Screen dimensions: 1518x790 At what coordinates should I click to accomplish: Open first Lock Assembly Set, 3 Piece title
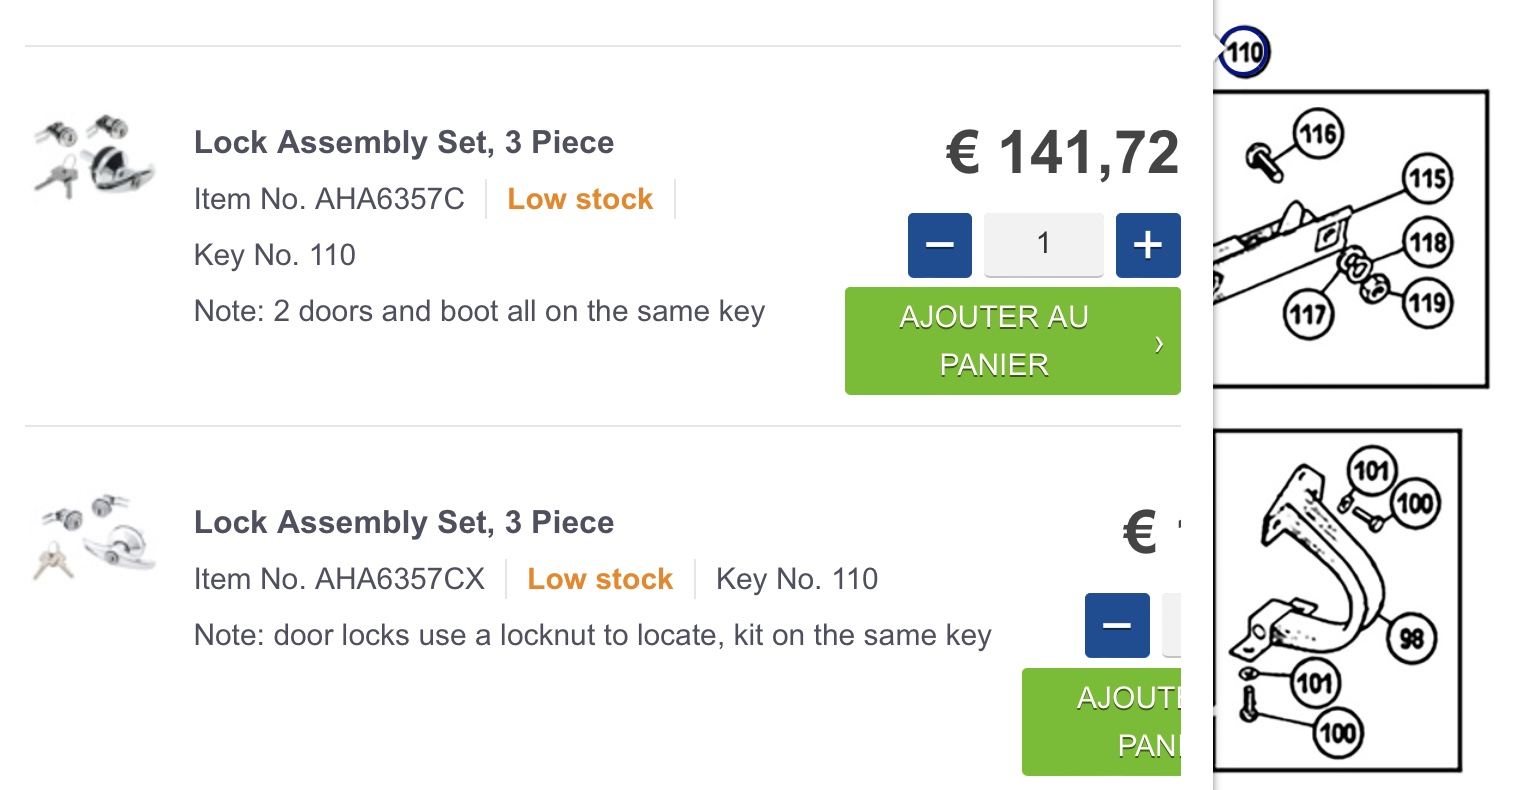[x=404, y=143]
